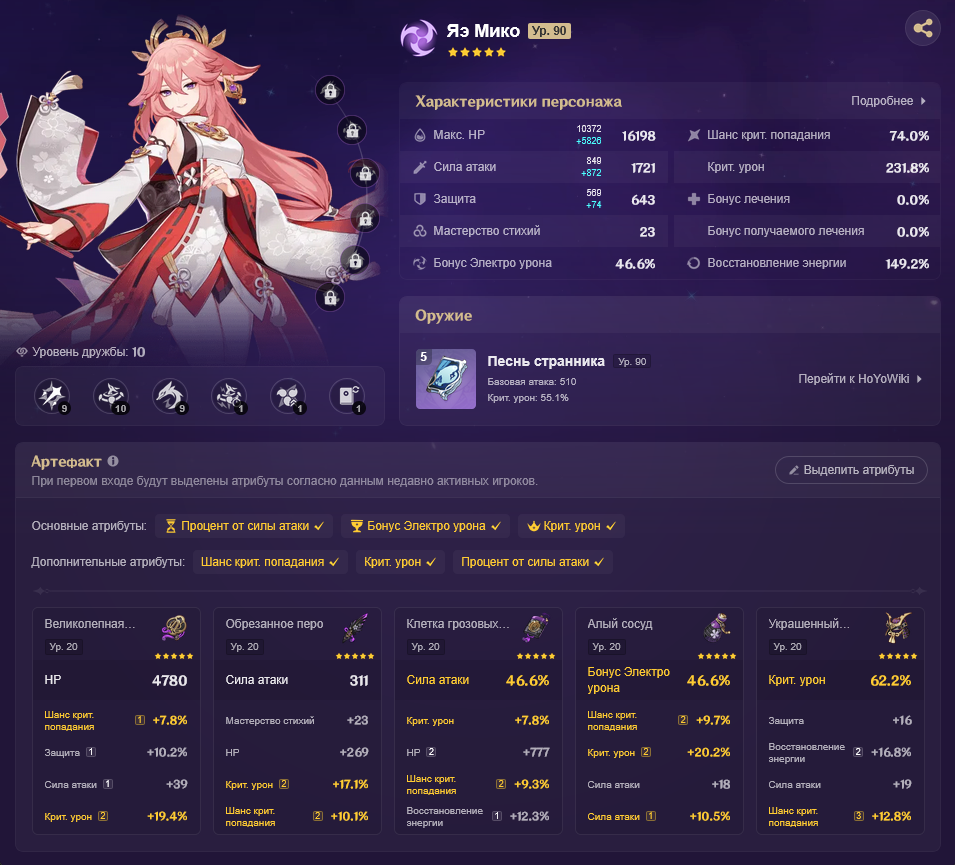Click the Выделить атрибуты button

[851, 470]
